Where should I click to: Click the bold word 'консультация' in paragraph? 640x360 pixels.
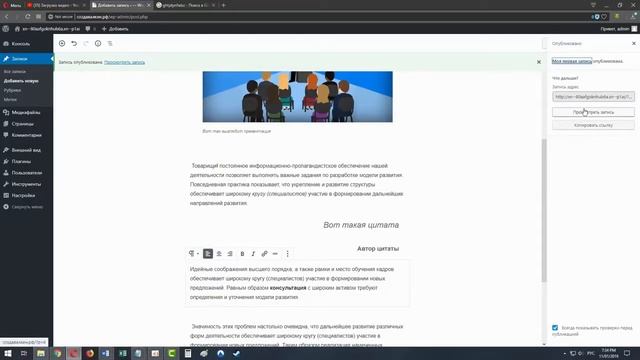(x=288, y=288)
